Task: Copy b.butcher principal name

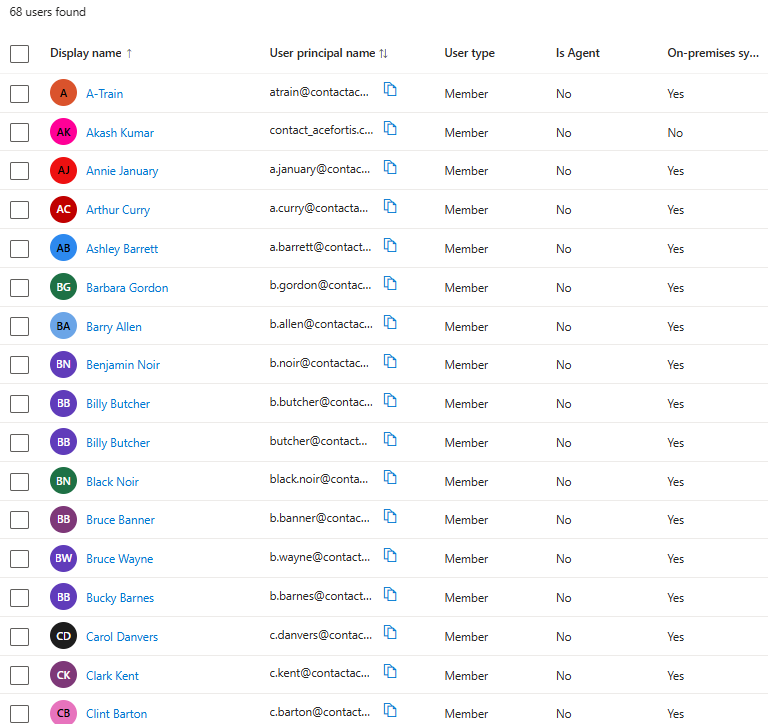Action: click(x=390, y=401)
